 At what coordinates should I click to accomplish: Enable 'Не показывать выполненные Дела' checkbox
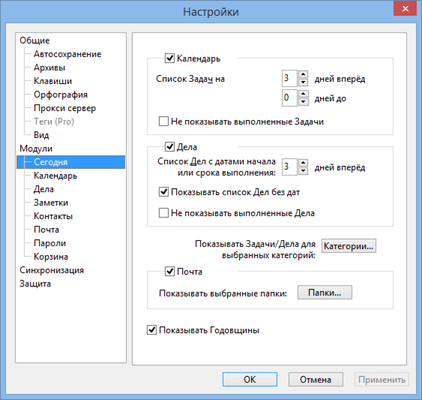164,213
